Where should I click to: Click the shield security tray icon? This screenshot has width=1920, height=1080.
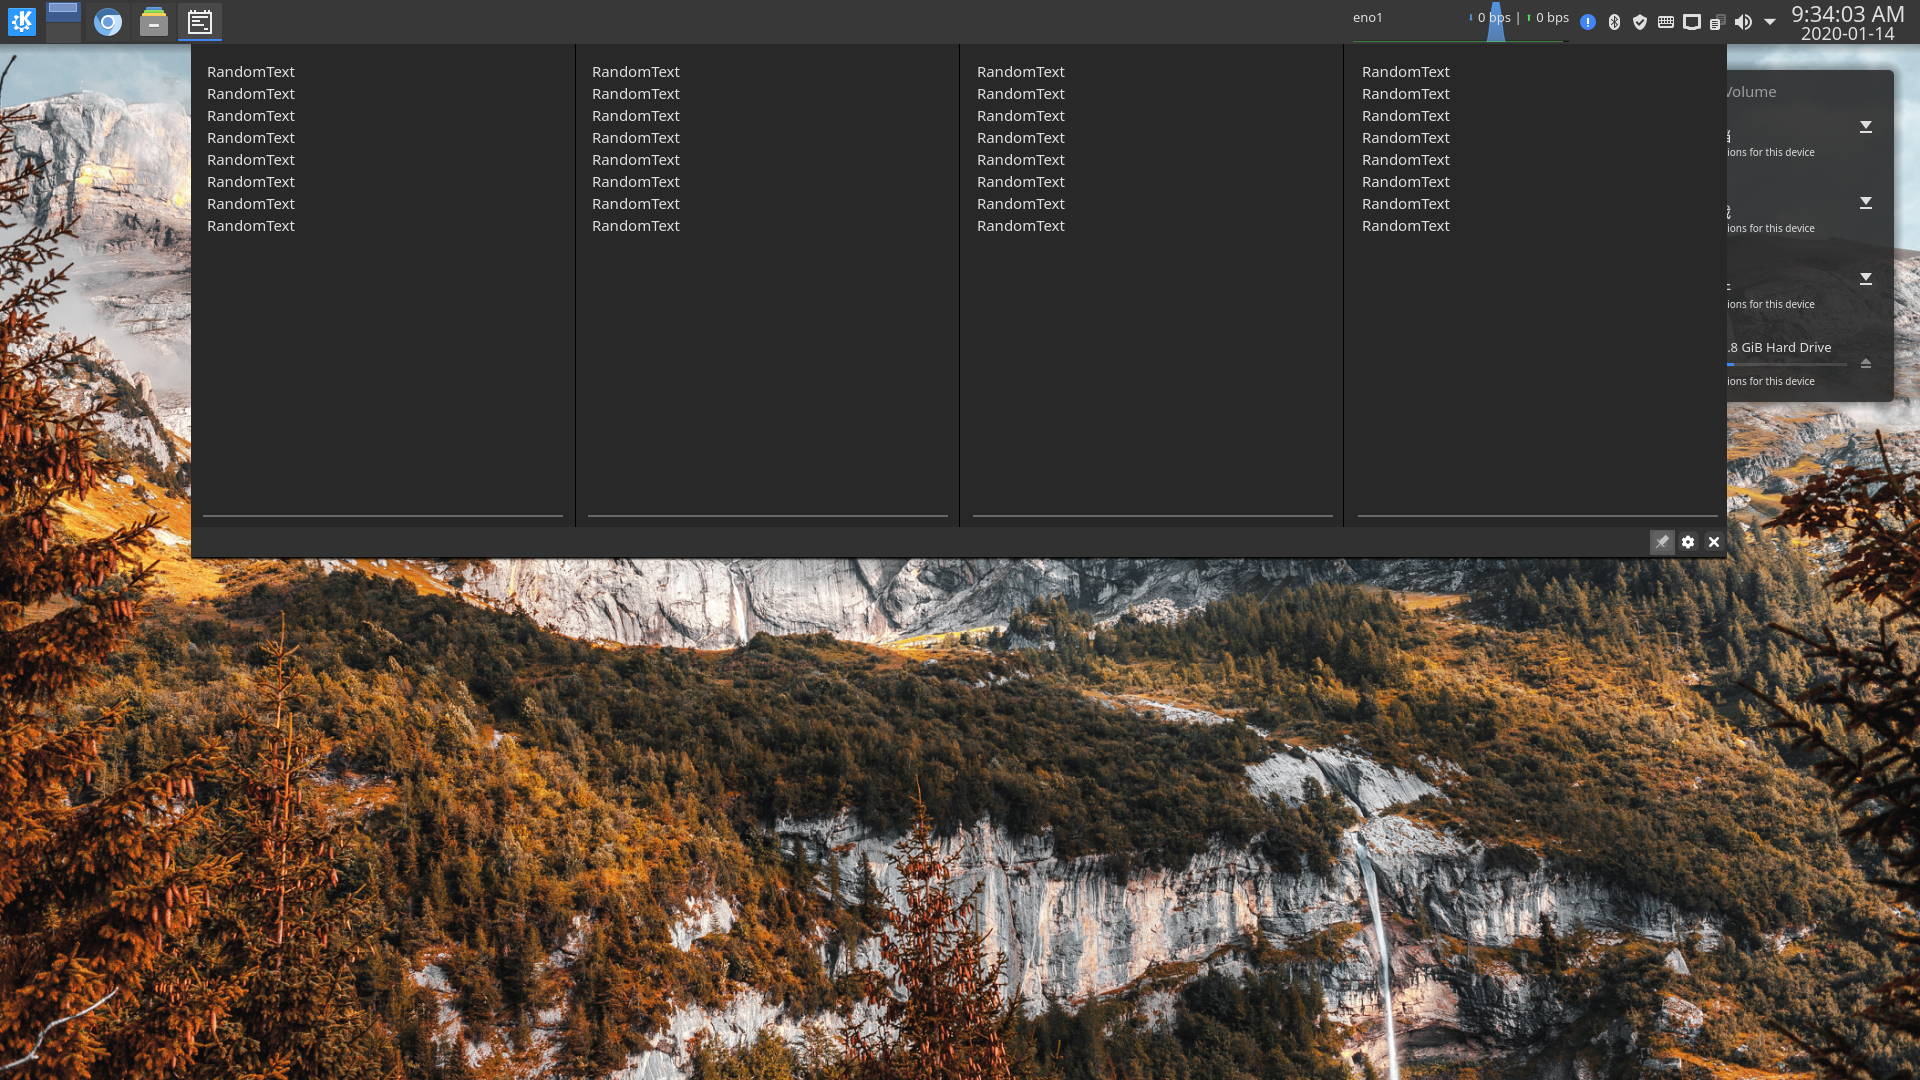(x=1640, y=22)
